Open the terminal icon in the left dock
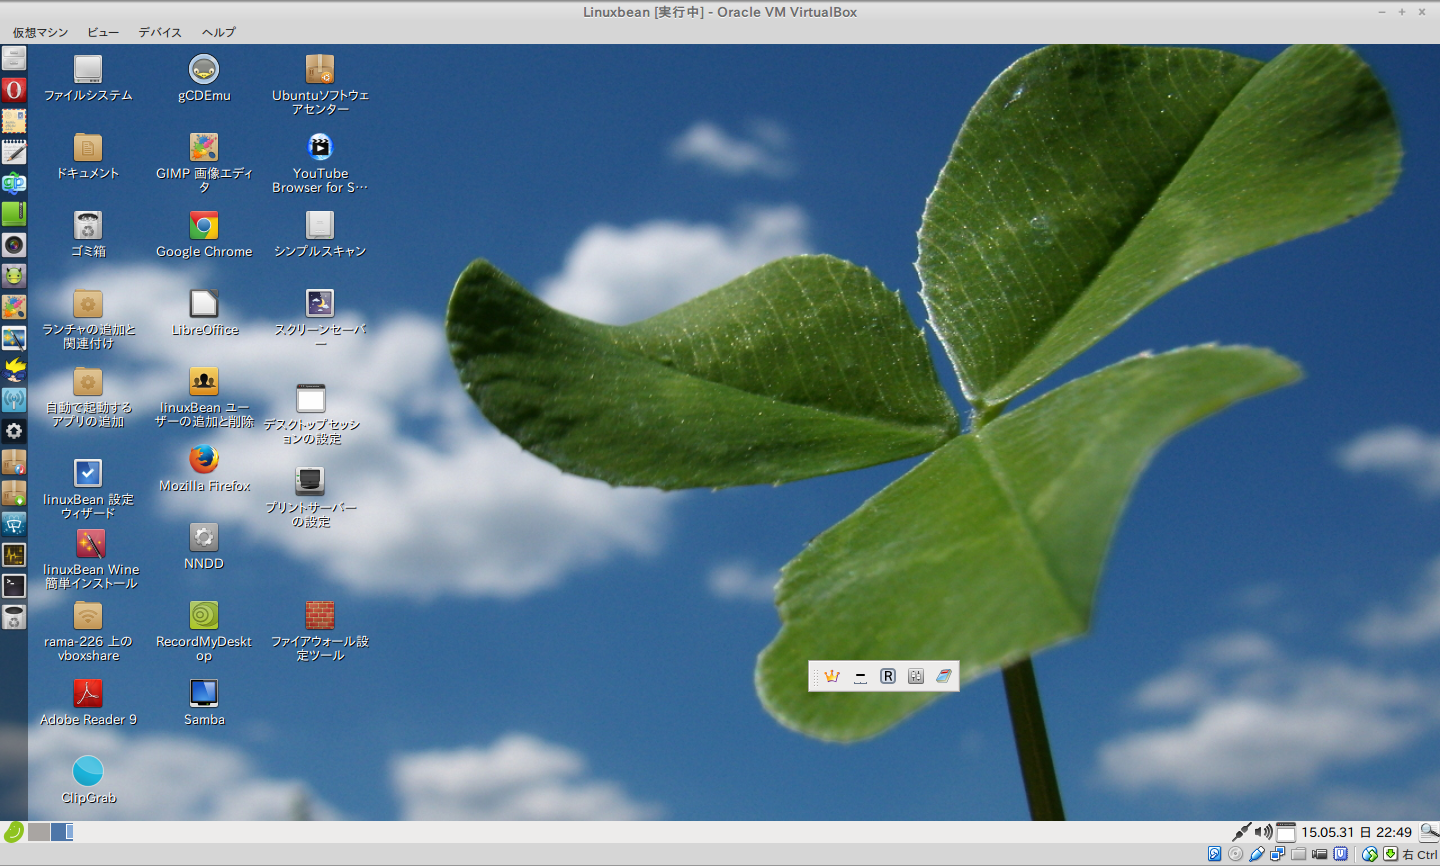 click(x=14, y=586)
